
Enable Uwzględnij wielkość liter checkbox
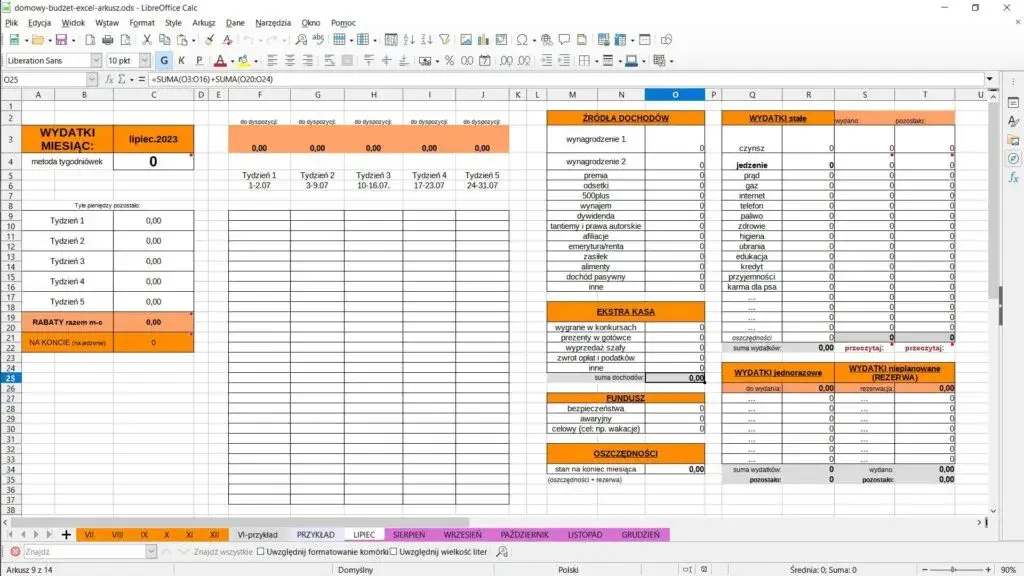tap(394, 552)
